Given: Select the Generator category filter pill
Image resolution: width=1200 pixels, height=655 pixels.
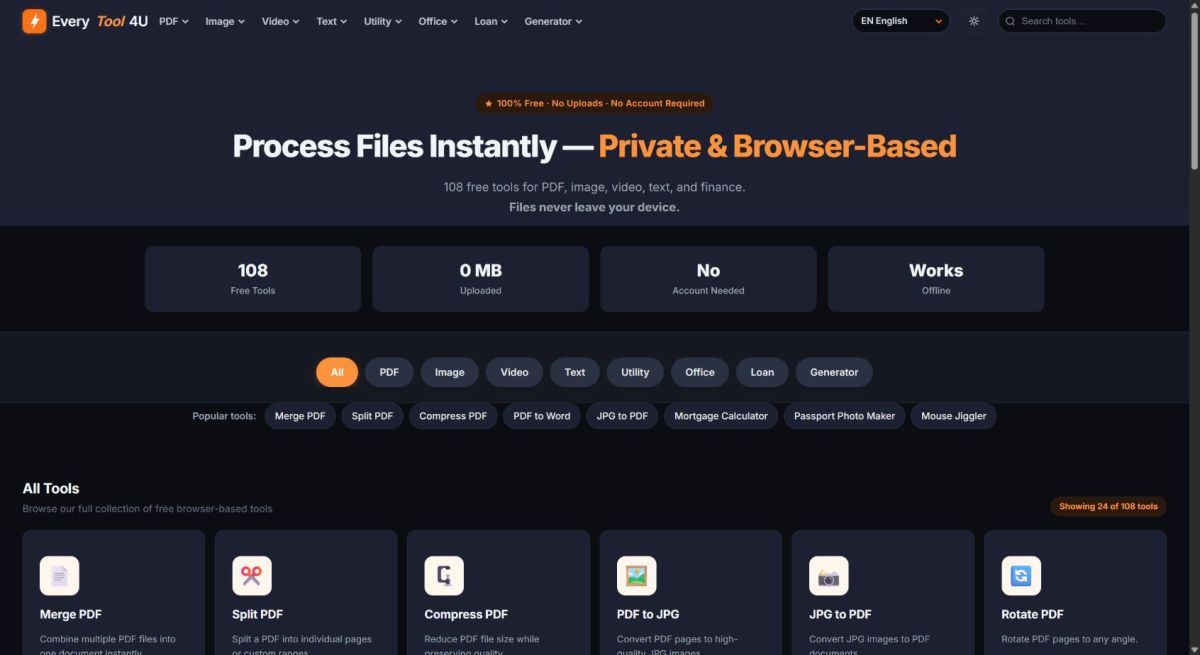Looking at the screenshot, I should tap(834, 372).
